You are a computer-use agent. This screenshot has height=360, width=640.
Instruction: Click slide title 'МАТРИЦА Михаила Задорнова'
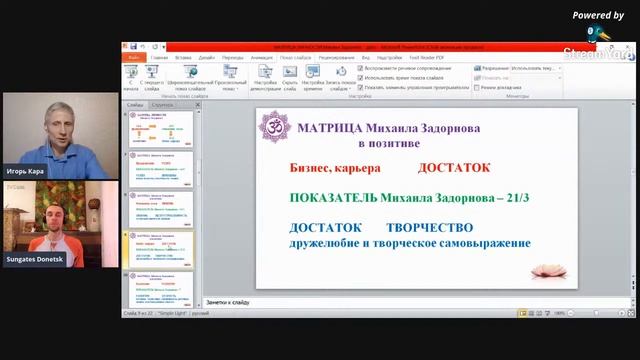389,128
